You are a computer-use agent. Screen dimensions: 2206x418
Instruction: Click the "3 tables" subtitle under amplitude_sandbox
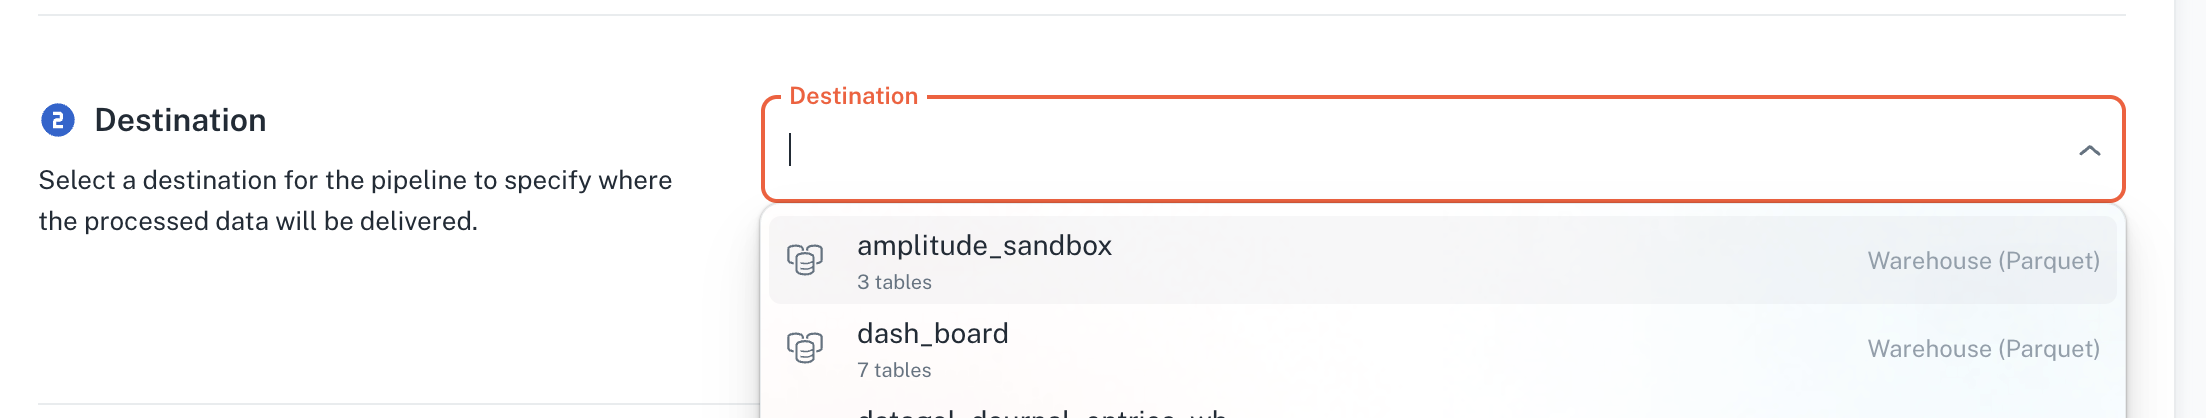coord(894,283)
